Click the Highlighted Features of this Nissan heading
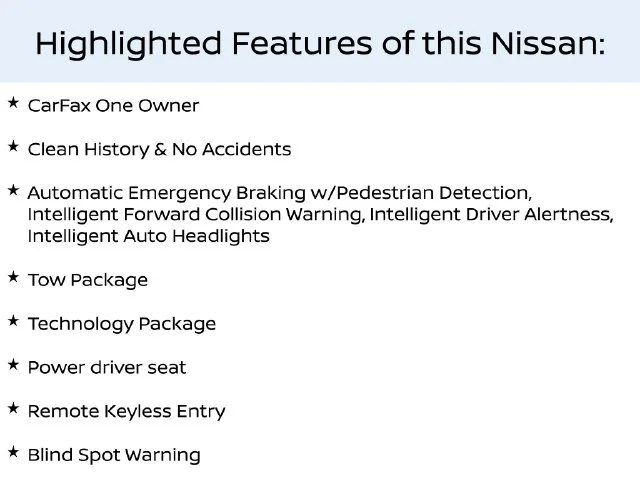This screenshot has width=640, height=480. pos(320,44)
